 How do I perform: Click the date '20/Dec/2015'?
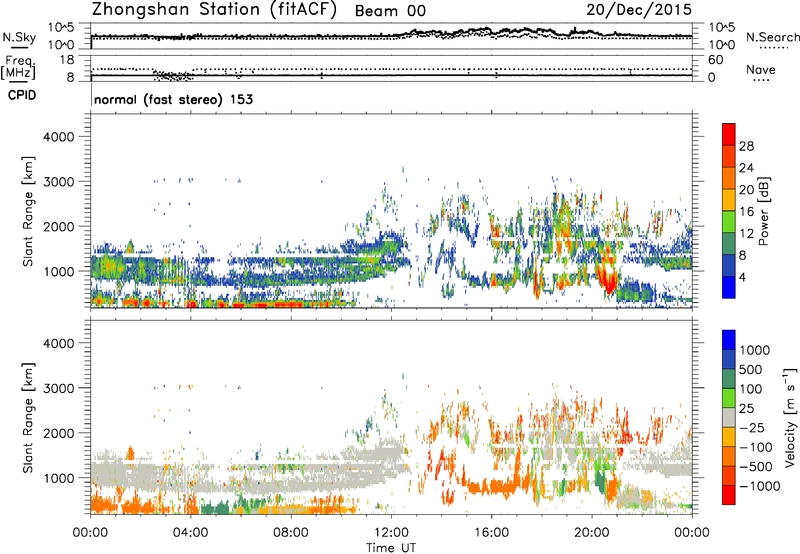point(639,9)
